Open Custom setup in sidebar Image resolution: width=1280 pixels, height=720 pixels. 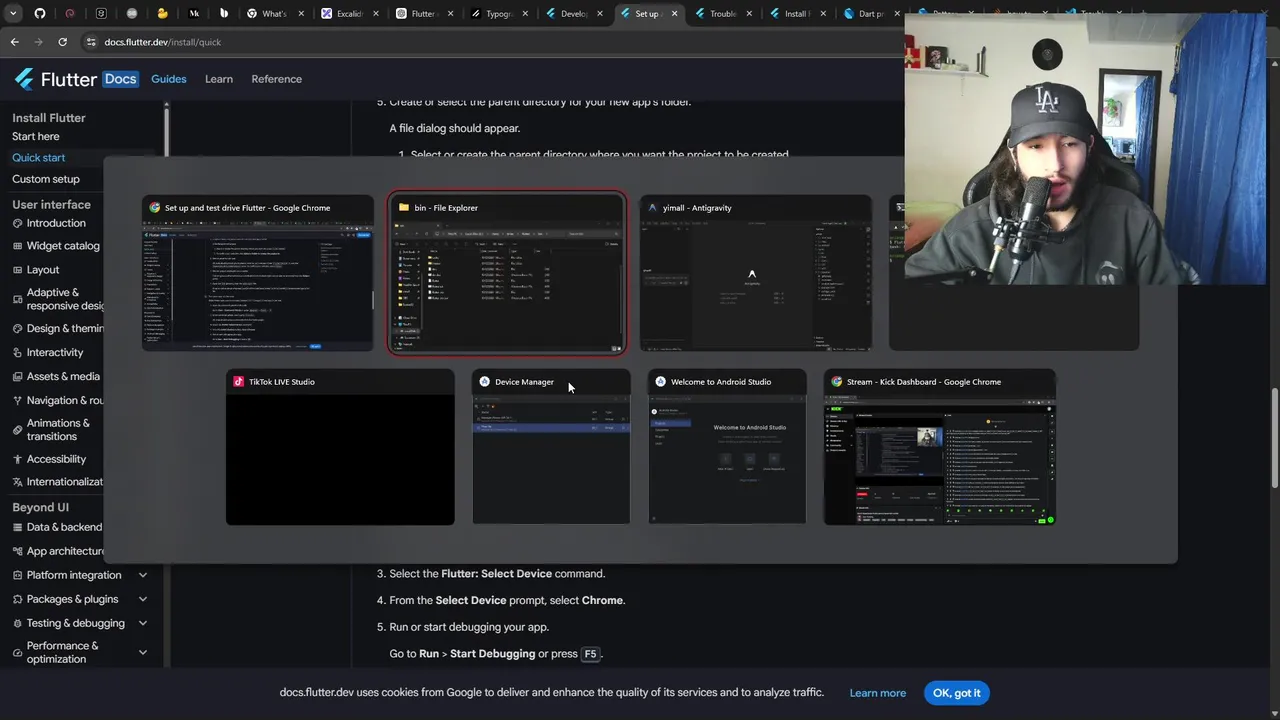pyautogui.click(x=46, y=179)
